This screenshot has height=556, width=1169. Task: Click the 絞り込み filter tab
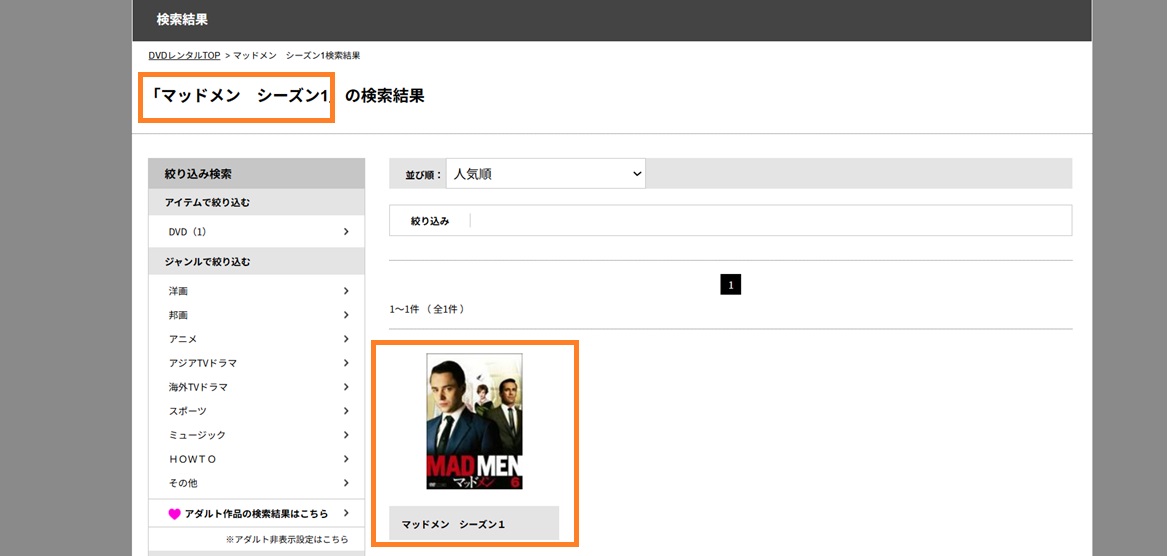(x=430, y=221)
